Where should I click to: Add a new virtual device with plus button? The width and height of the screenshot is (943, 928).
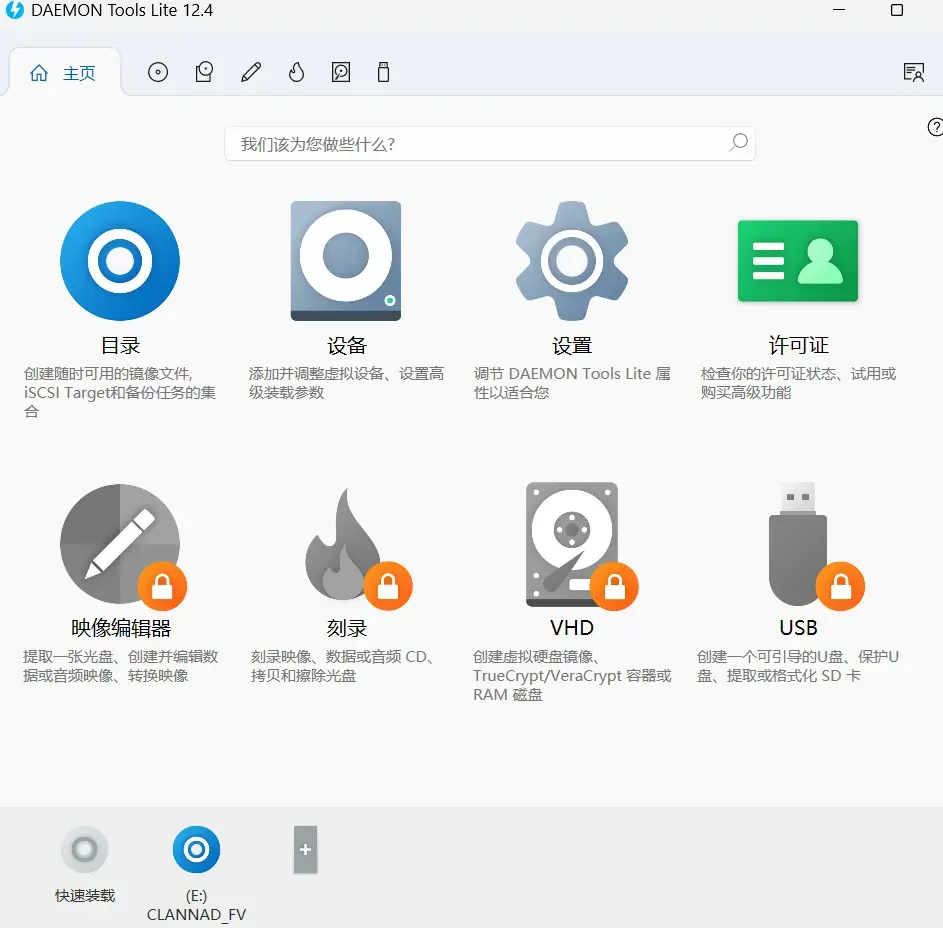(x=306, y=849)
